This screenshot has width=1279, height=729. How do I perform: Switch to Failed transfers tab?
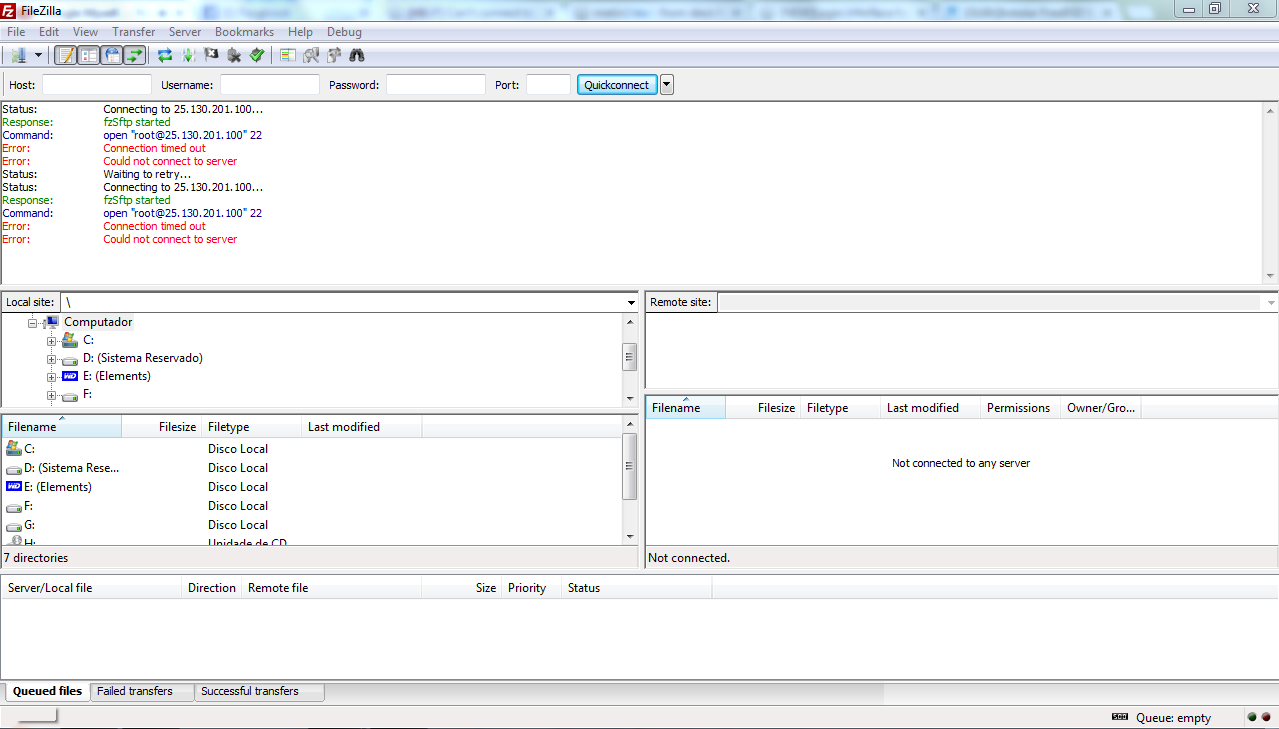142,691
